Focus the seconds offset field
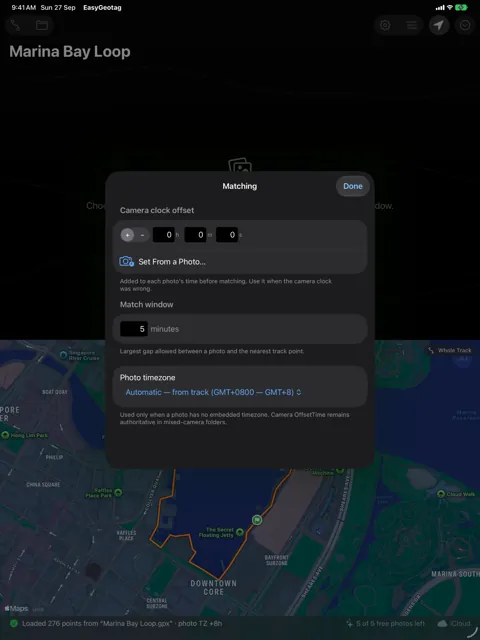The height and width of the screenshot is (640, 480). (227, 235)
